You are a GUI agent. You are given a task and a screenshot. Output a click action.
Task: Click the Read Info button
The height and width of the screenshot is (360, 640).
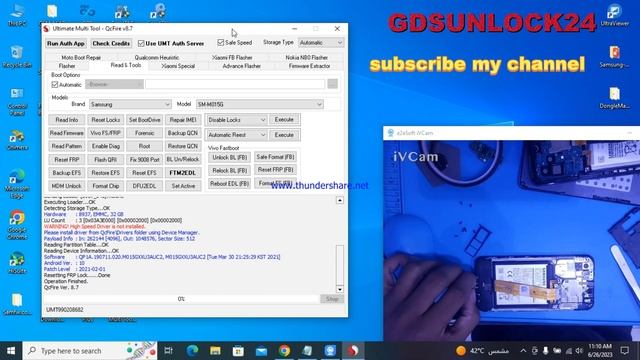point(67,120)
